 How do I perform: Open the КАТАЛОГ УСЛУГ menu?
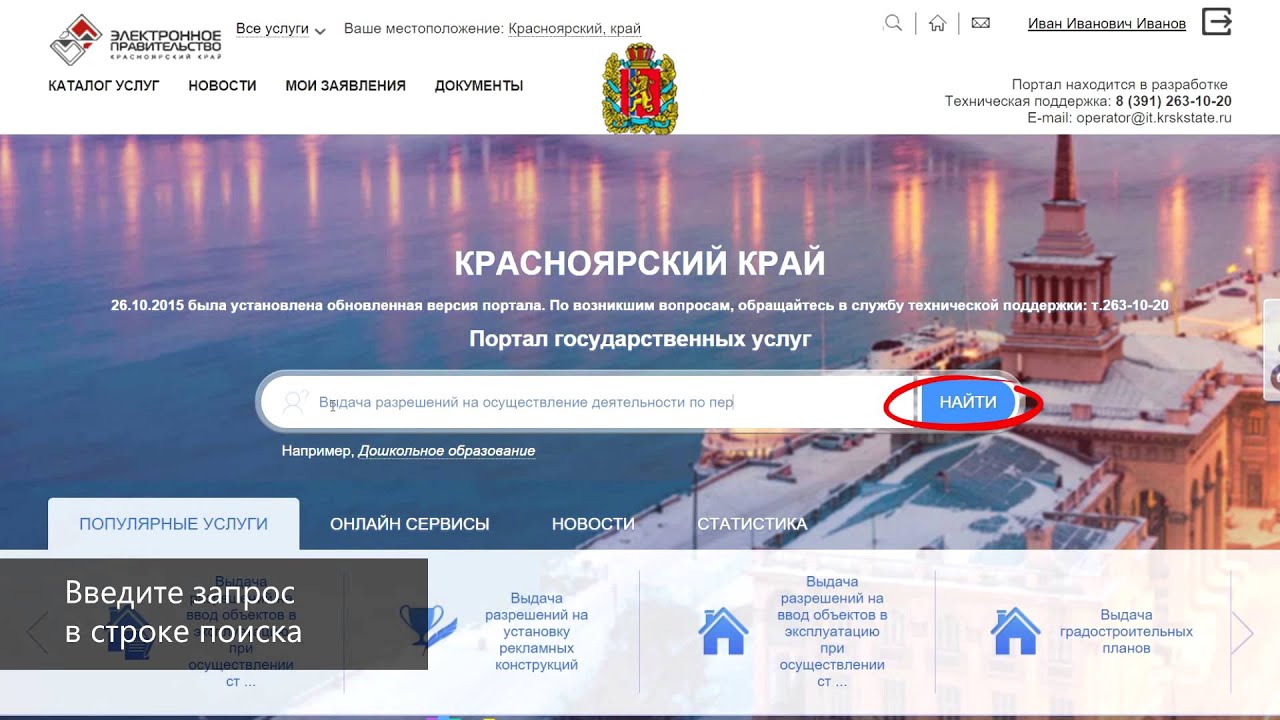(x=104, y=86)
